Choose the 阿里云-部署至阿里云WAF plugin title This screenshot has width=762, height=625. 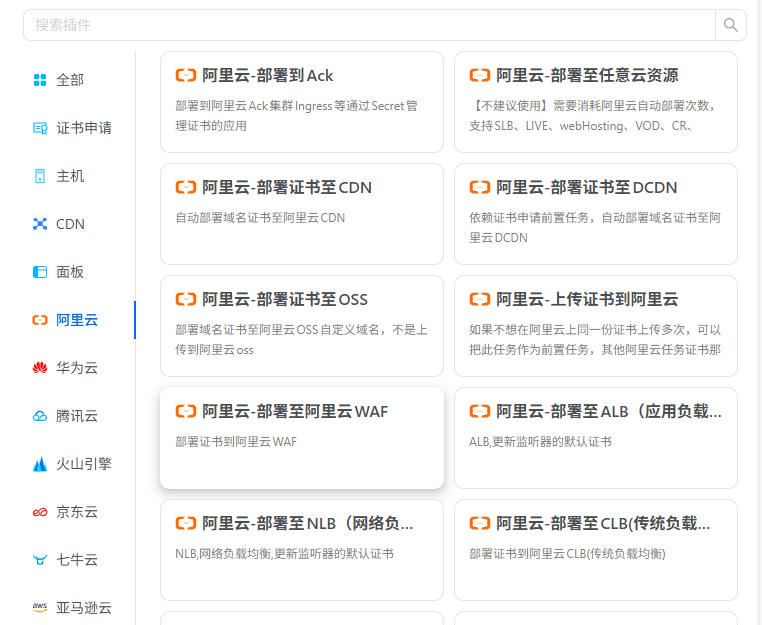295,411
